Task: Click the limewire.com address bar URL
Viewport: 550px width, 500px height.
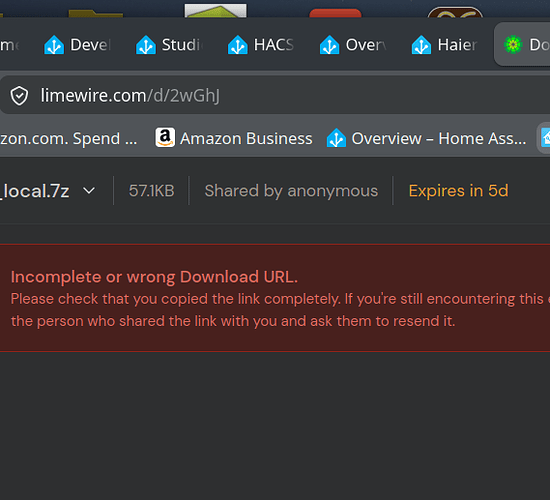Action: (x=130, y=95)
